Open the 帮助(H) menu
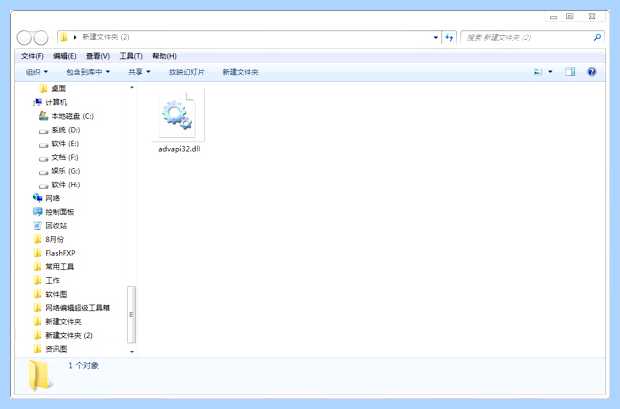 pos(164,56)
